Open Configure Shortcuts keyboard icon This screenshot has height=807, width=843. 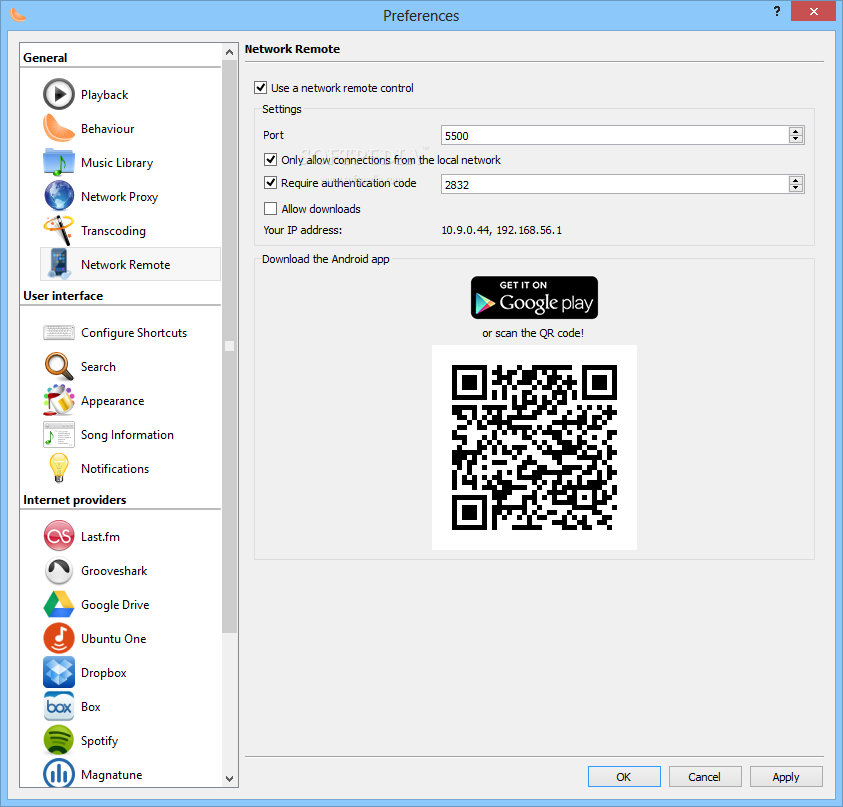point(59,332)
